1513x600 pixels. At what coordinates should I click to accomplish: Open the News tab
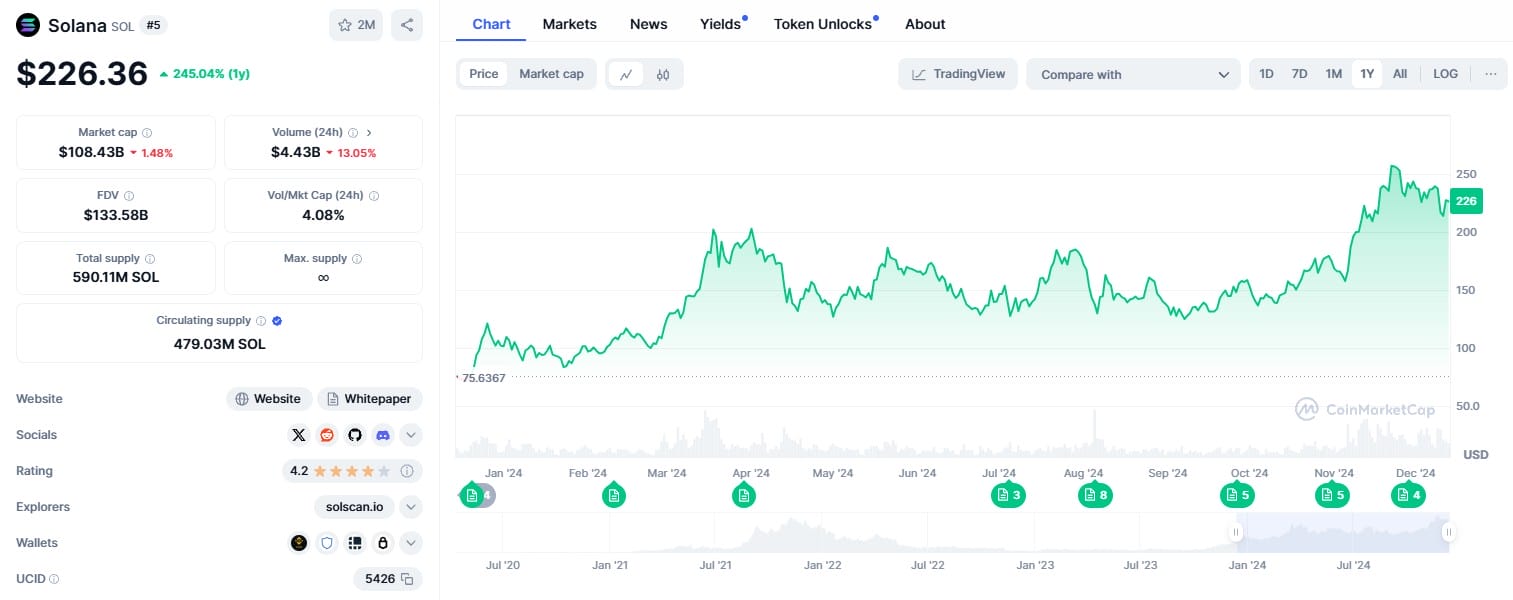pyautogui.click(x=649, y=24)
